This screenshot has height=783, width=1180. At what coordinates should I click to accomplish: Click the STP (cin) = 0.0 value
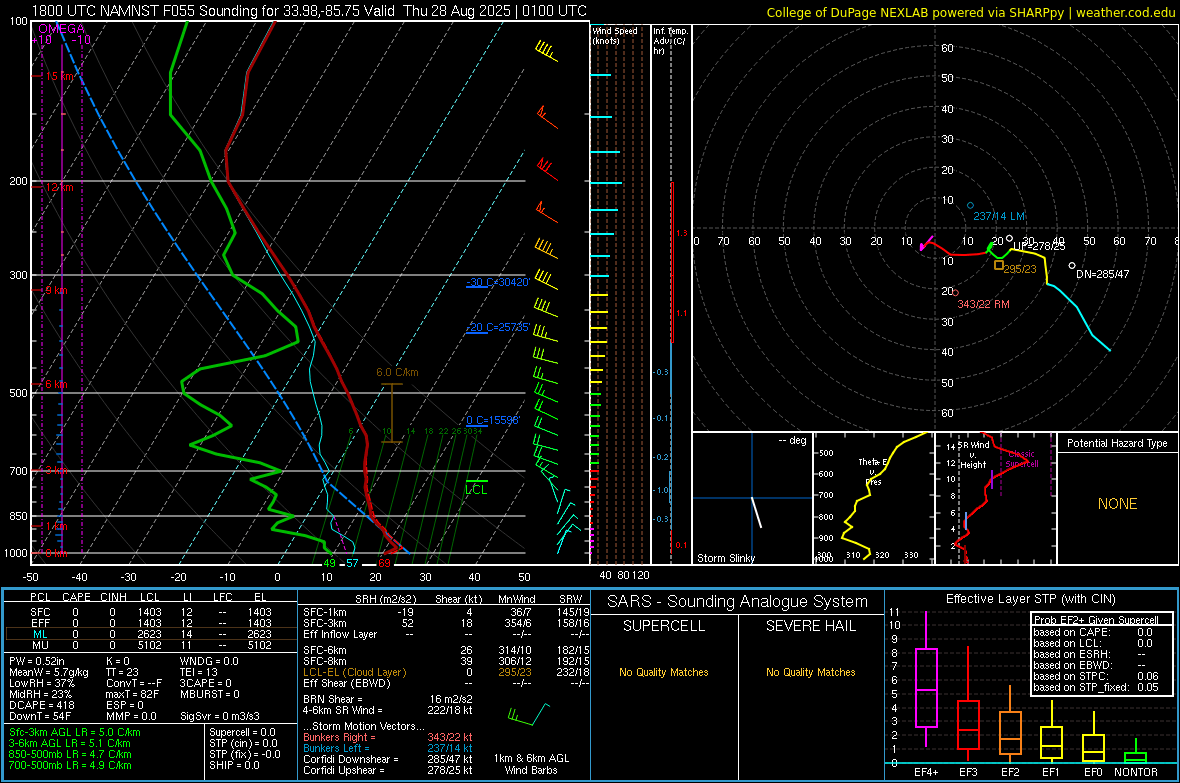pos(243,743)
